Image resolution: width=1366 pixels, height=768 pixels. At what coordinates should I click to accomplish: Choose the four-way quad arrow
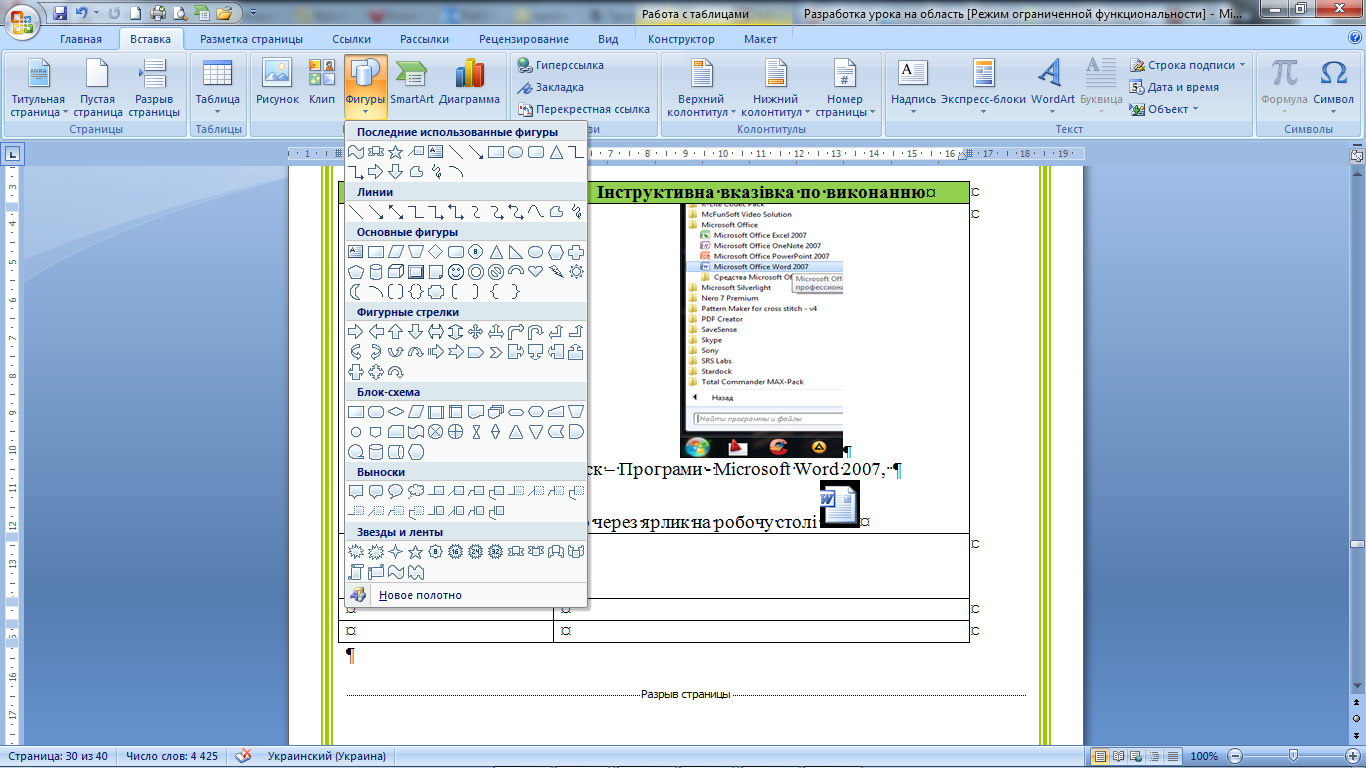[x=476, y=332]
